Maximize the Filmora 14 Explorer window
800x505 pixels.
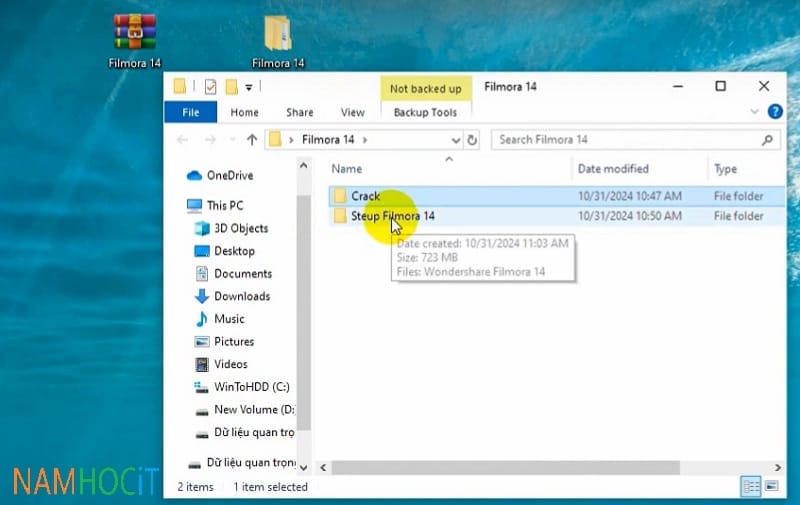pos(720,87)
